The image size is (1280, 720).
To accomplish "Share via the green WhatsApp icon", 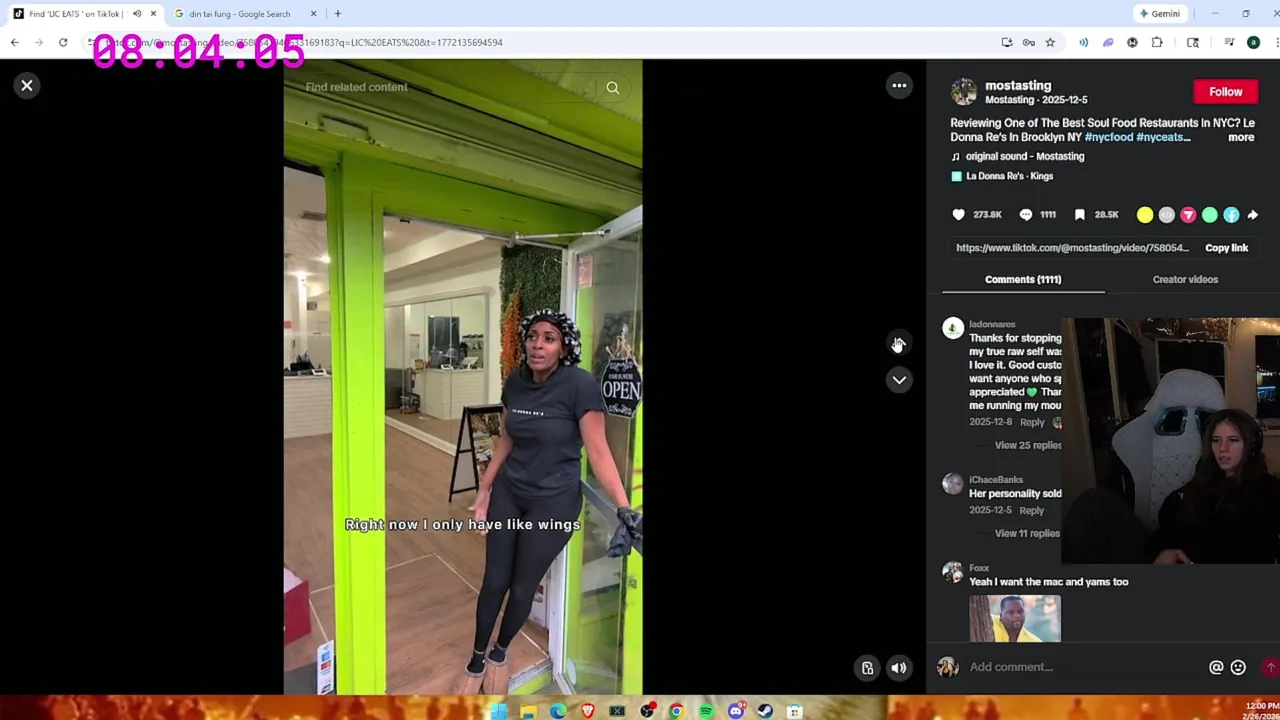I will (1210, 215).
